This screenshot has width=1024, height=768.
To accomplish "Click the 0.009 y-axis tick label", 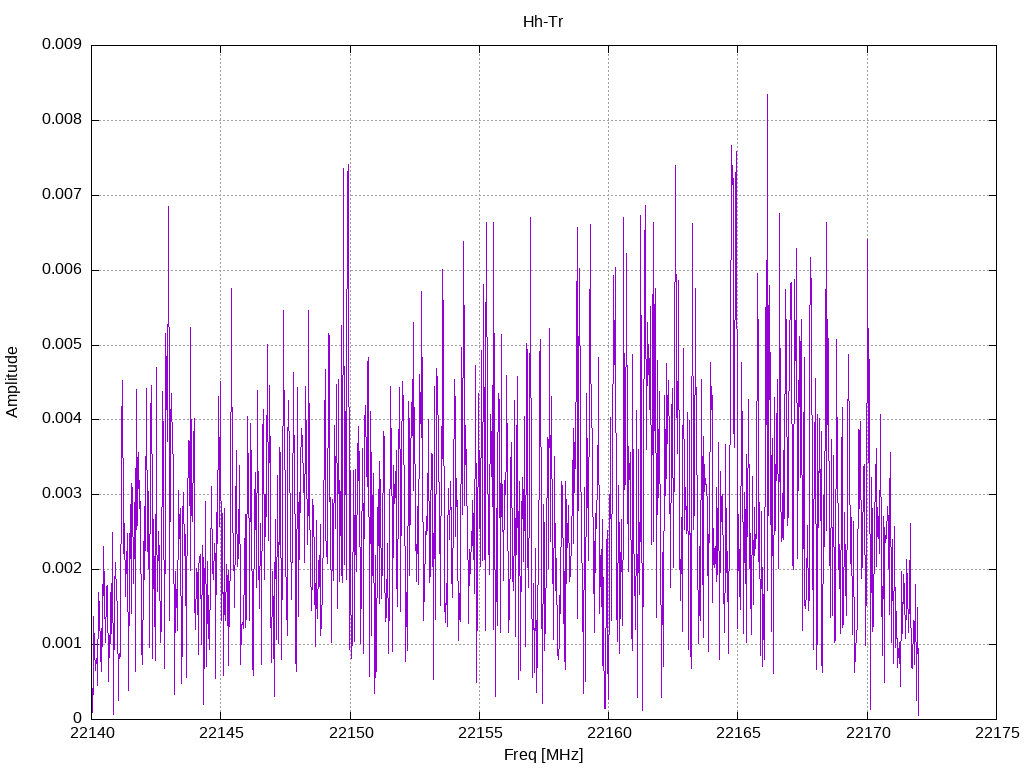I will pos(62,44).
